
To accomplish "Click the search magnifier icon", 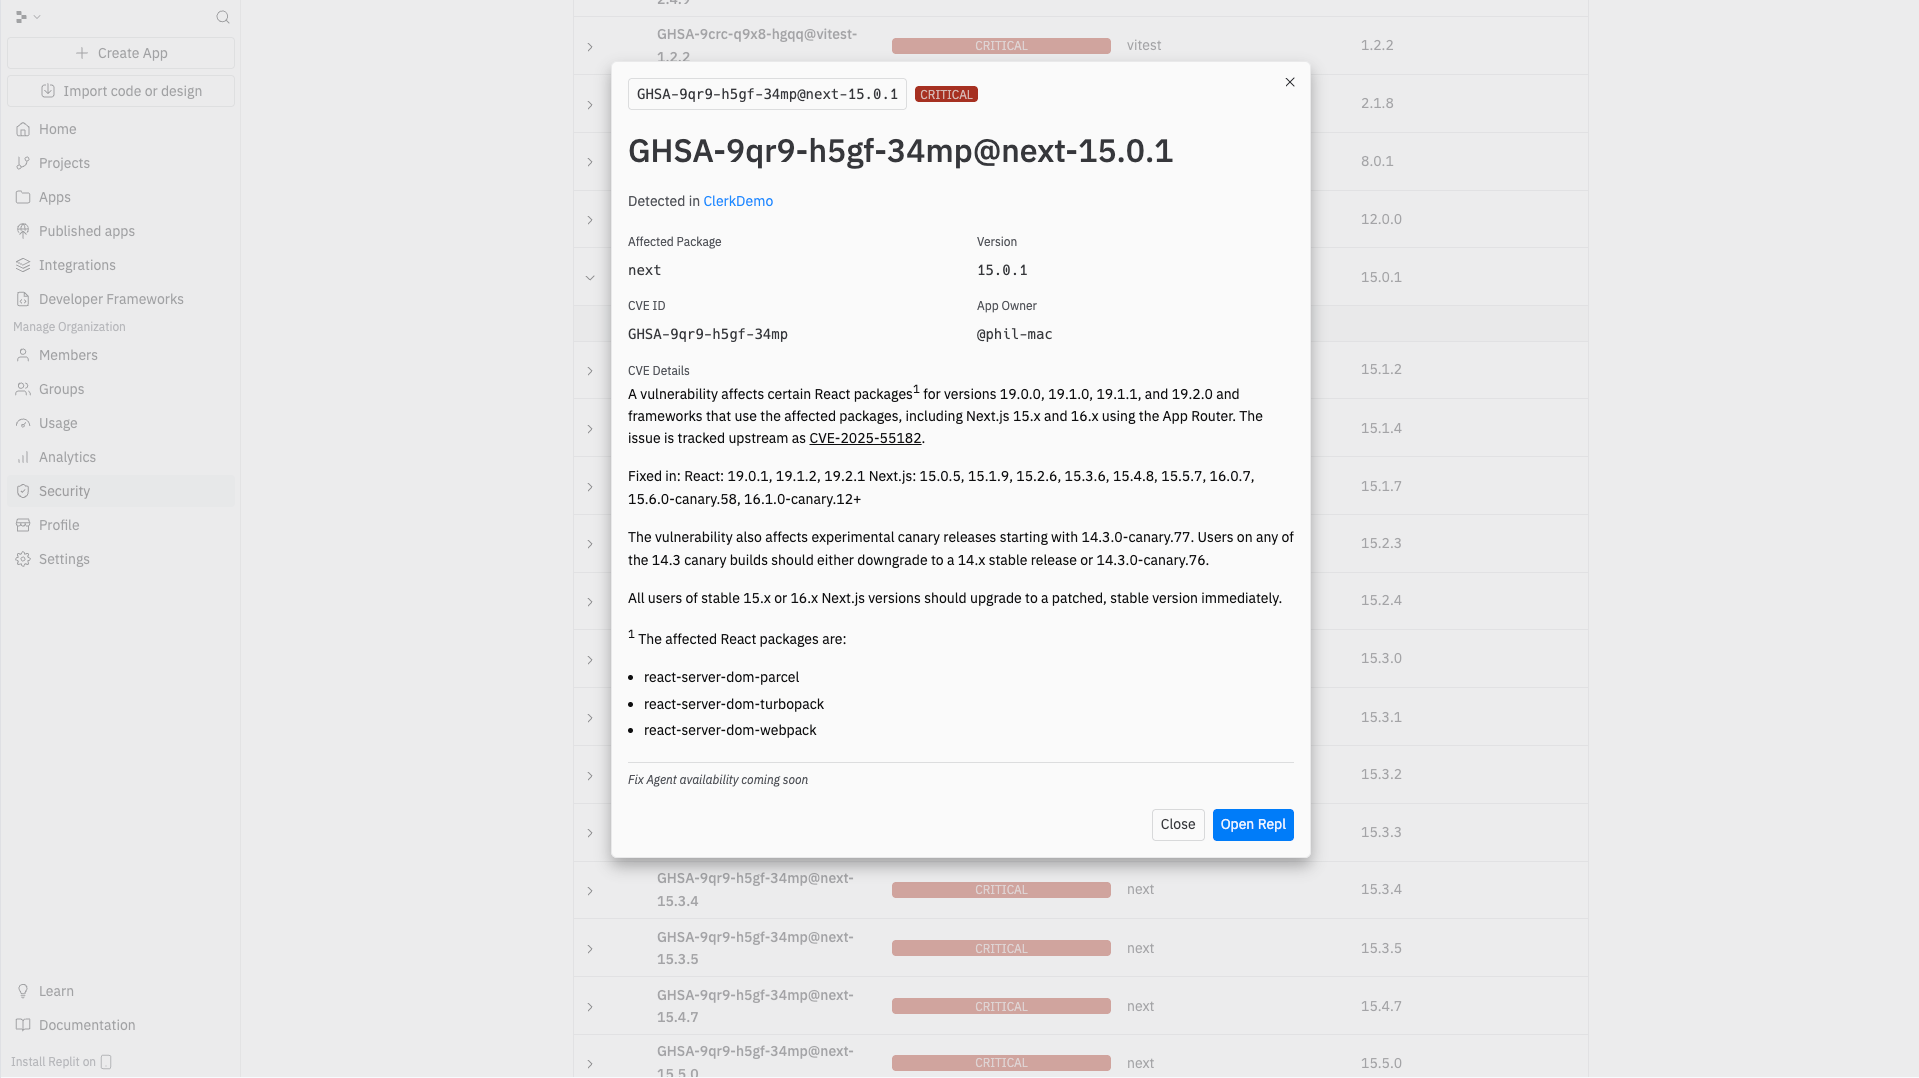I will (222, 17).
